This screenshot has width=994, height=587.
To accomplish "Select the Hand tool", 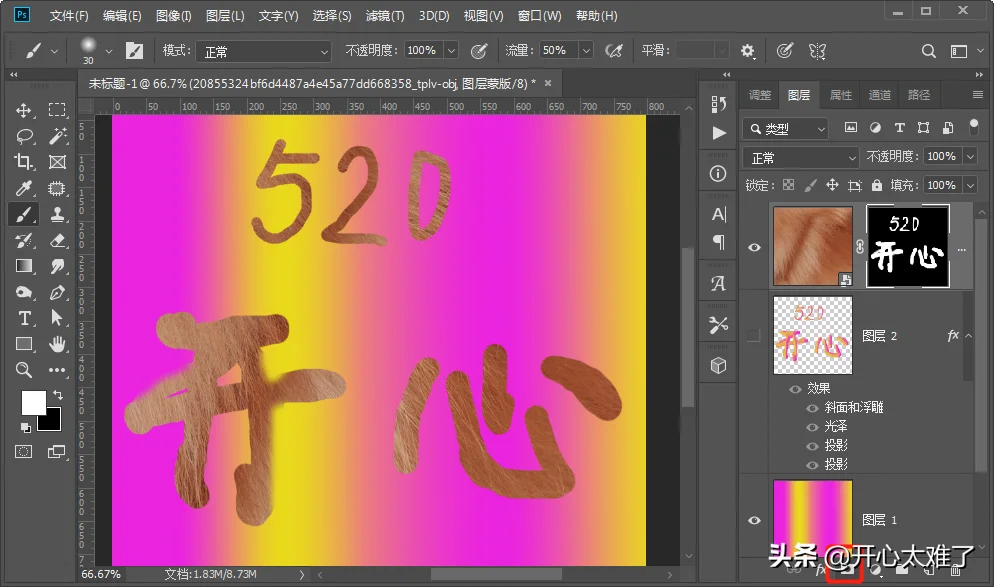I will [x=57, y=344].
